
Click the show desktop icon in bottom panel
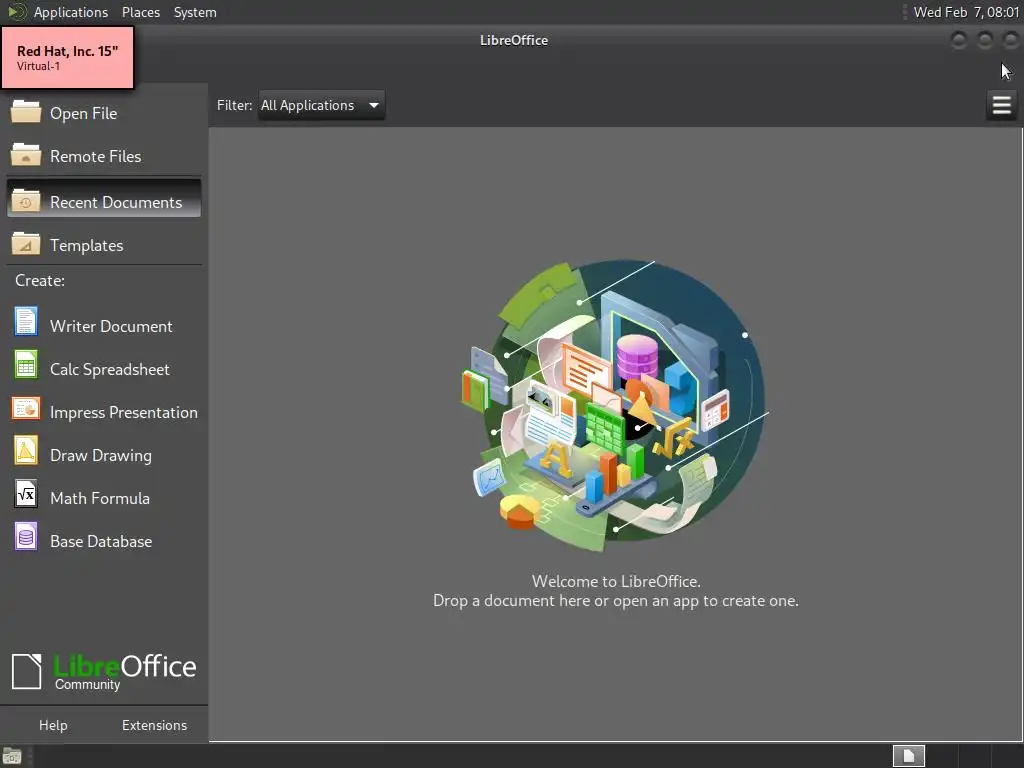coord(12,757)
